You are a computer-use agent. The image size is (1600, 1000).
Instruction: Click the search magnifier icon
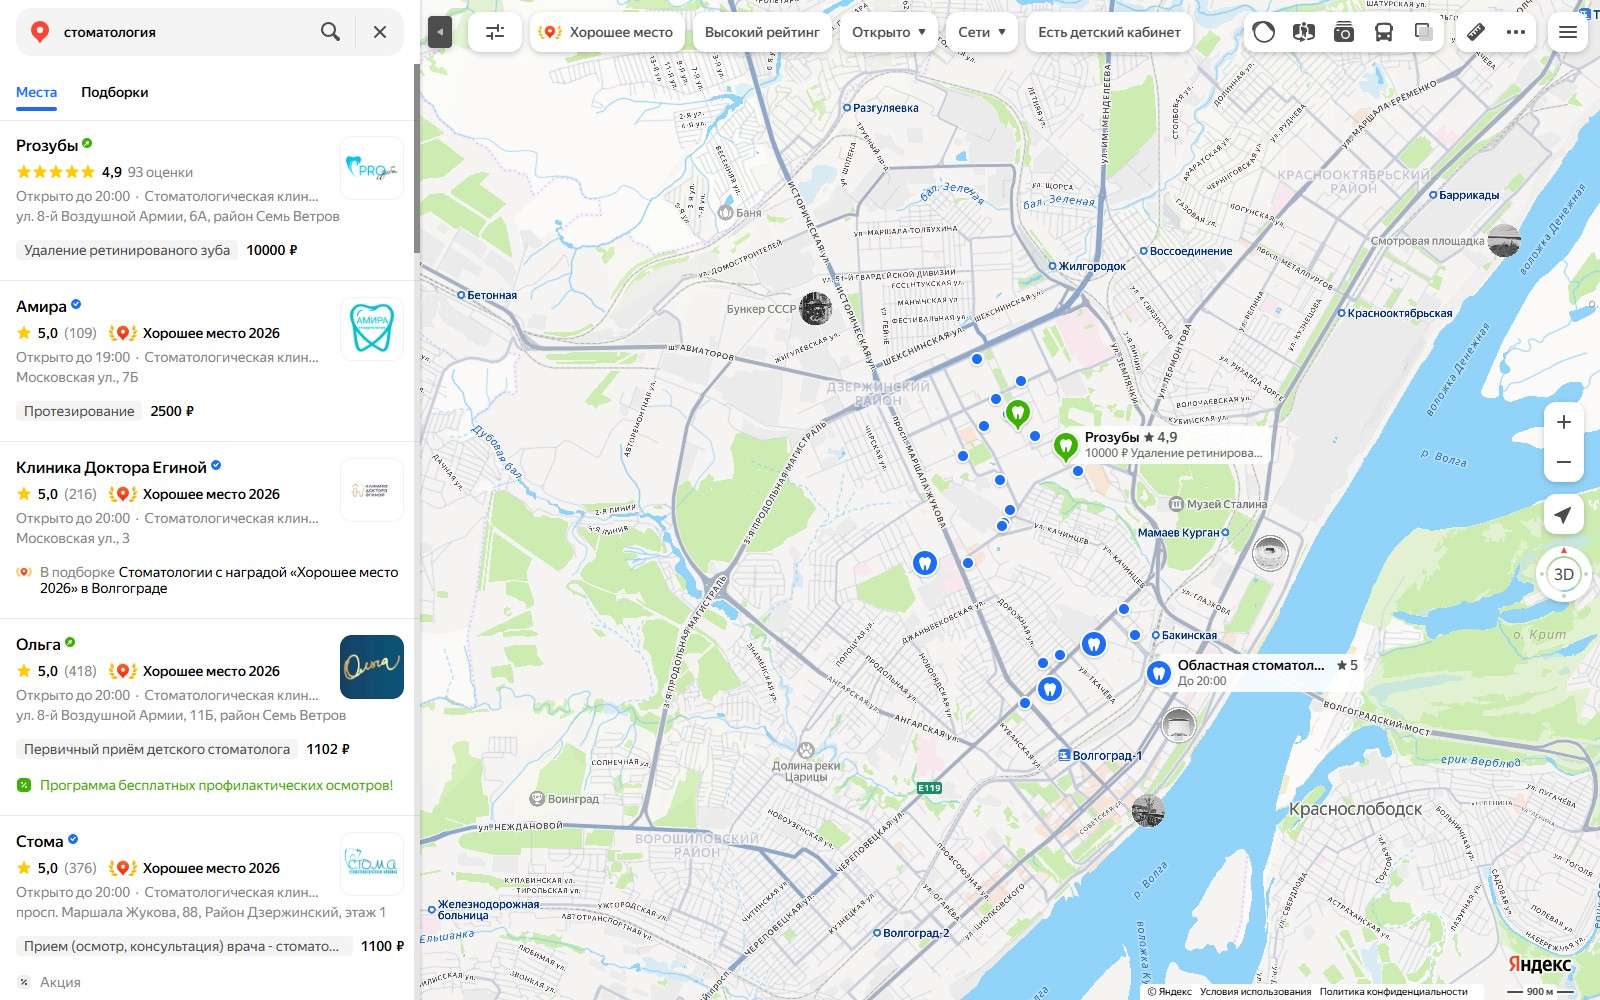click(330, 32)
